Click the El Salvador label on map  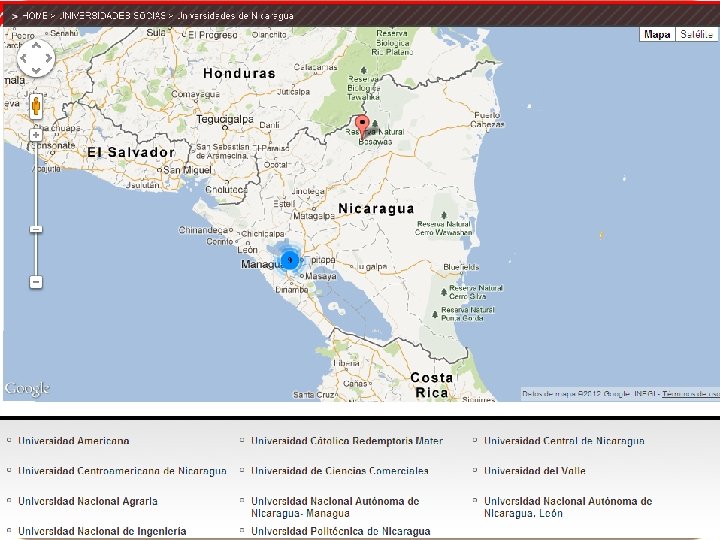click(131, 152)
